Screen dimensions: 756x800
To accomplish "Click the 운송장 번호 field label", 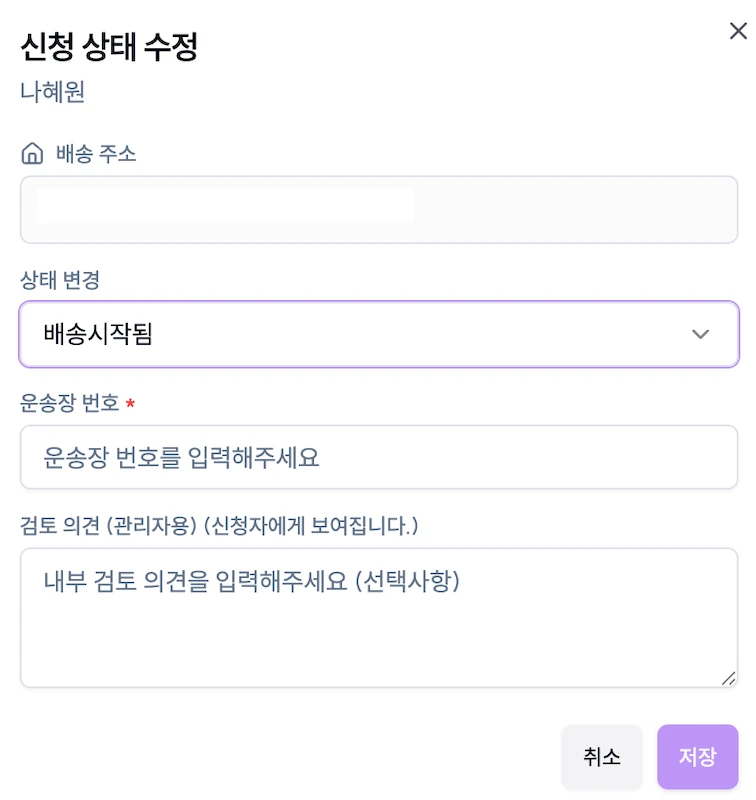I will pos(69,403).
